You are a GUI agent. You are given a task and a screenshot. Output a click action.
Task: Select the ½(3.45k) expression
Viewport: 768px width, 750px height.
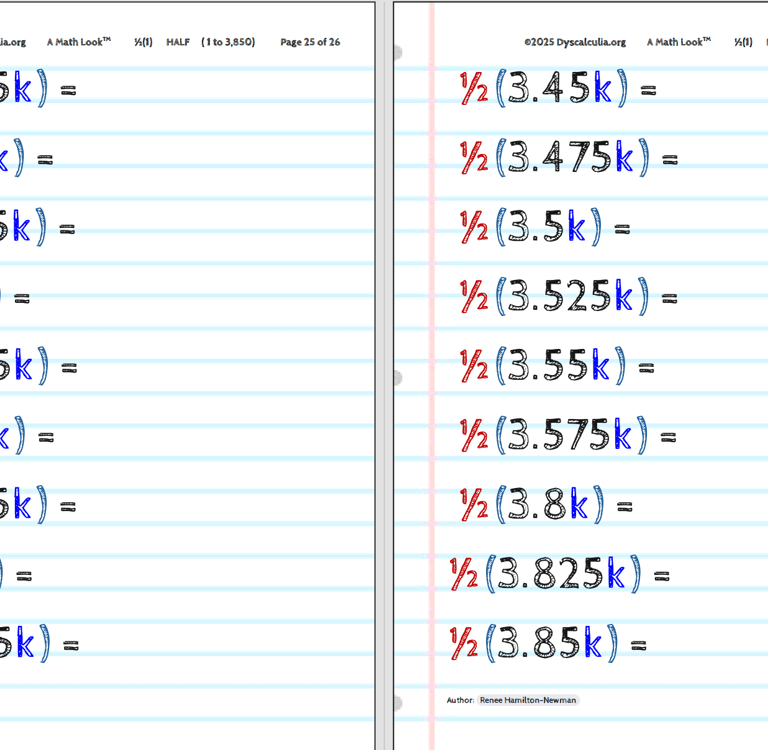pyautogui.click(x=558, y=88)
